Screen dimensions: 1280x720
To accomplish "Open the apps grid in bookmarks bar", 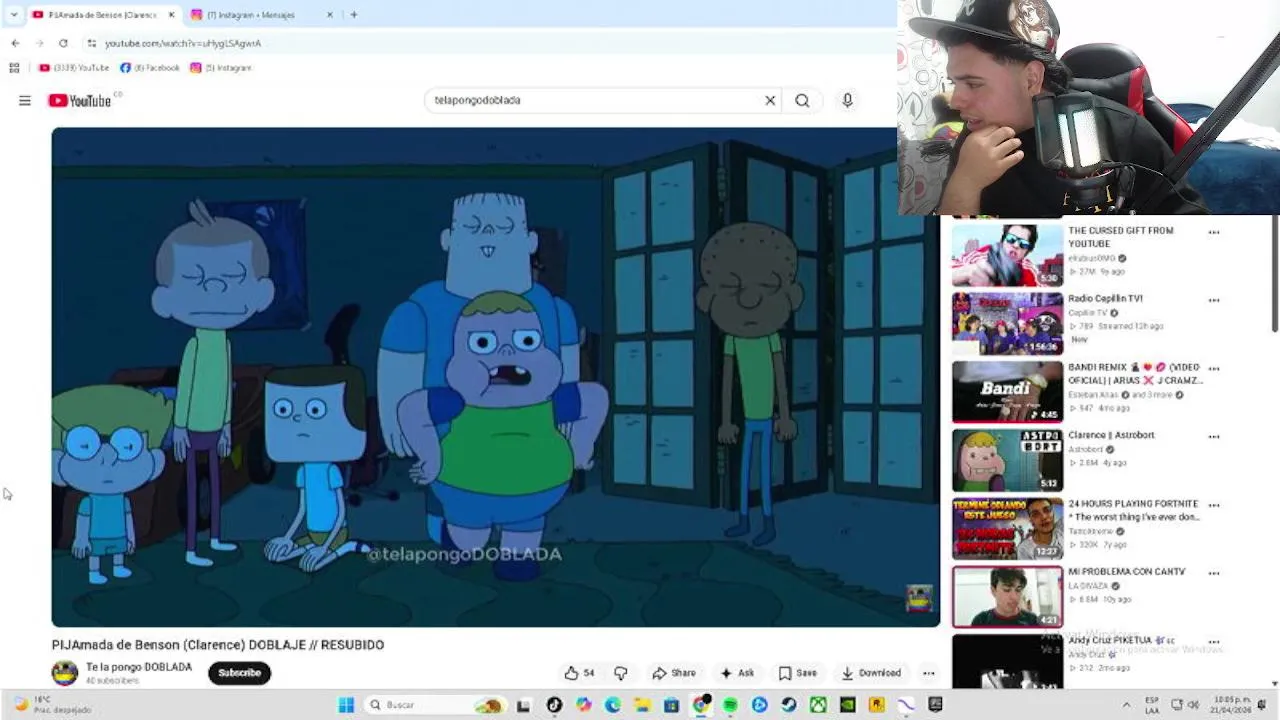I will (x=14, y=68).
